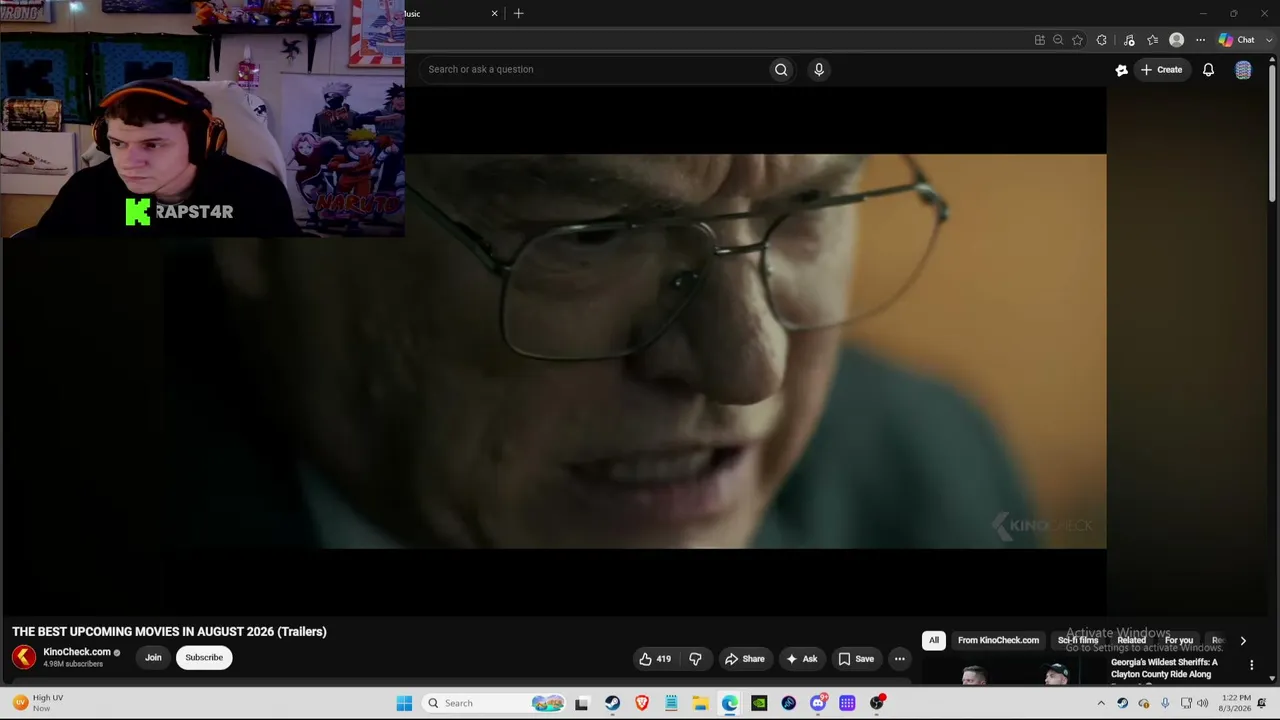This screenshot has height=720, width=1280.
Task: Open Brave browser from the taskbar
Action: point(642,703)
